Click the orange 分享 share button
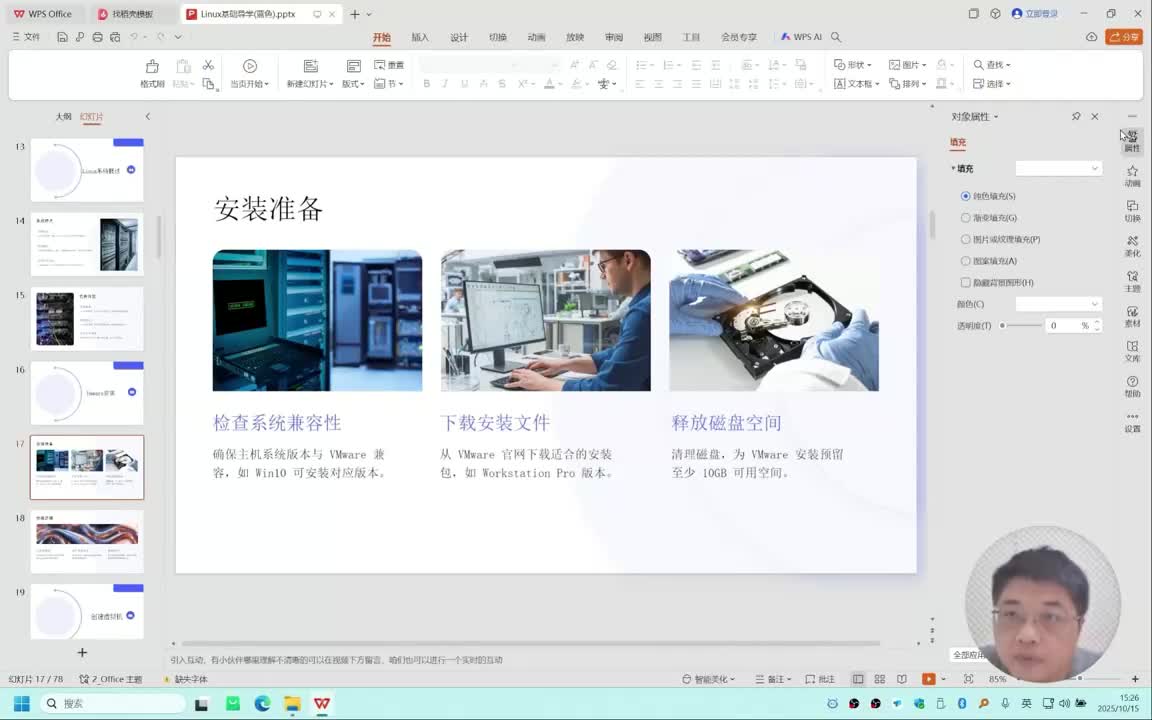 pos(1123,37)
